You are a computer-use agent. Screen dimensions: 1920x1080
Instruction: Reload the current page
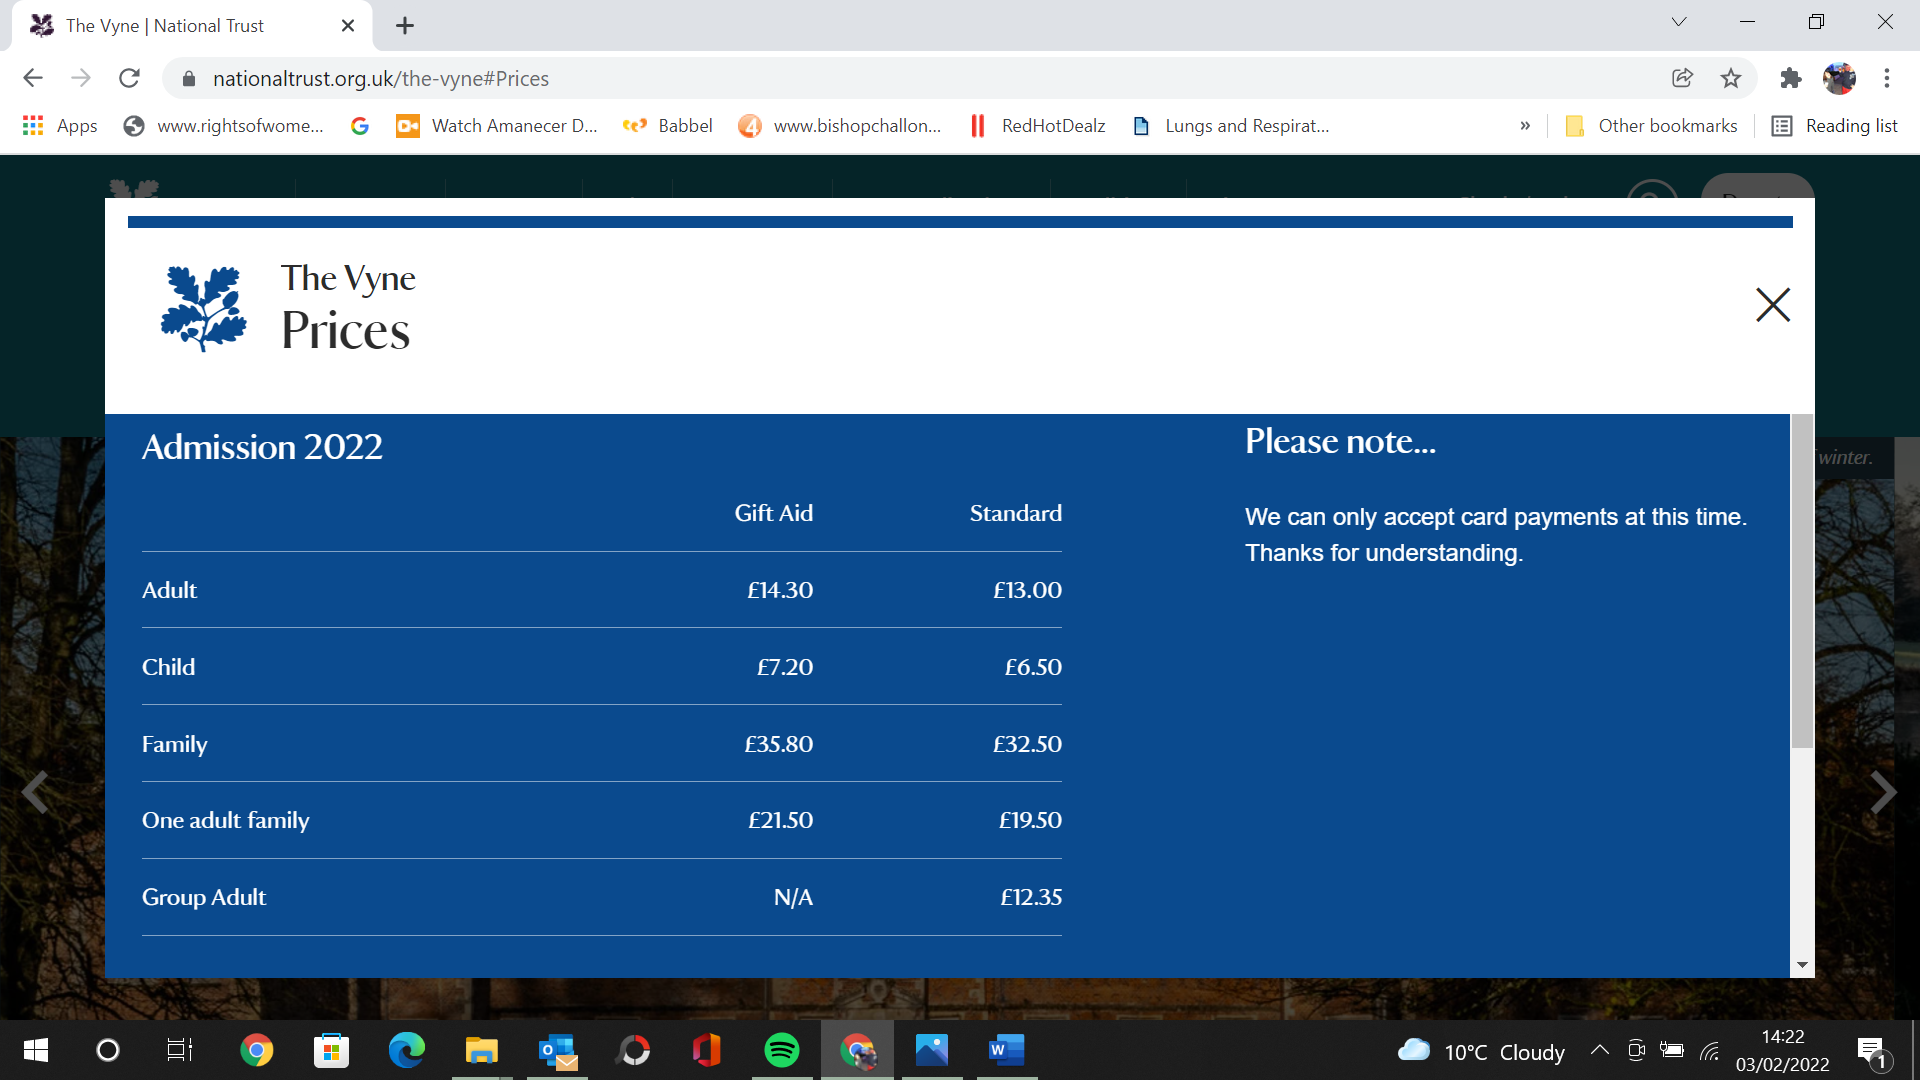(129, 78)
